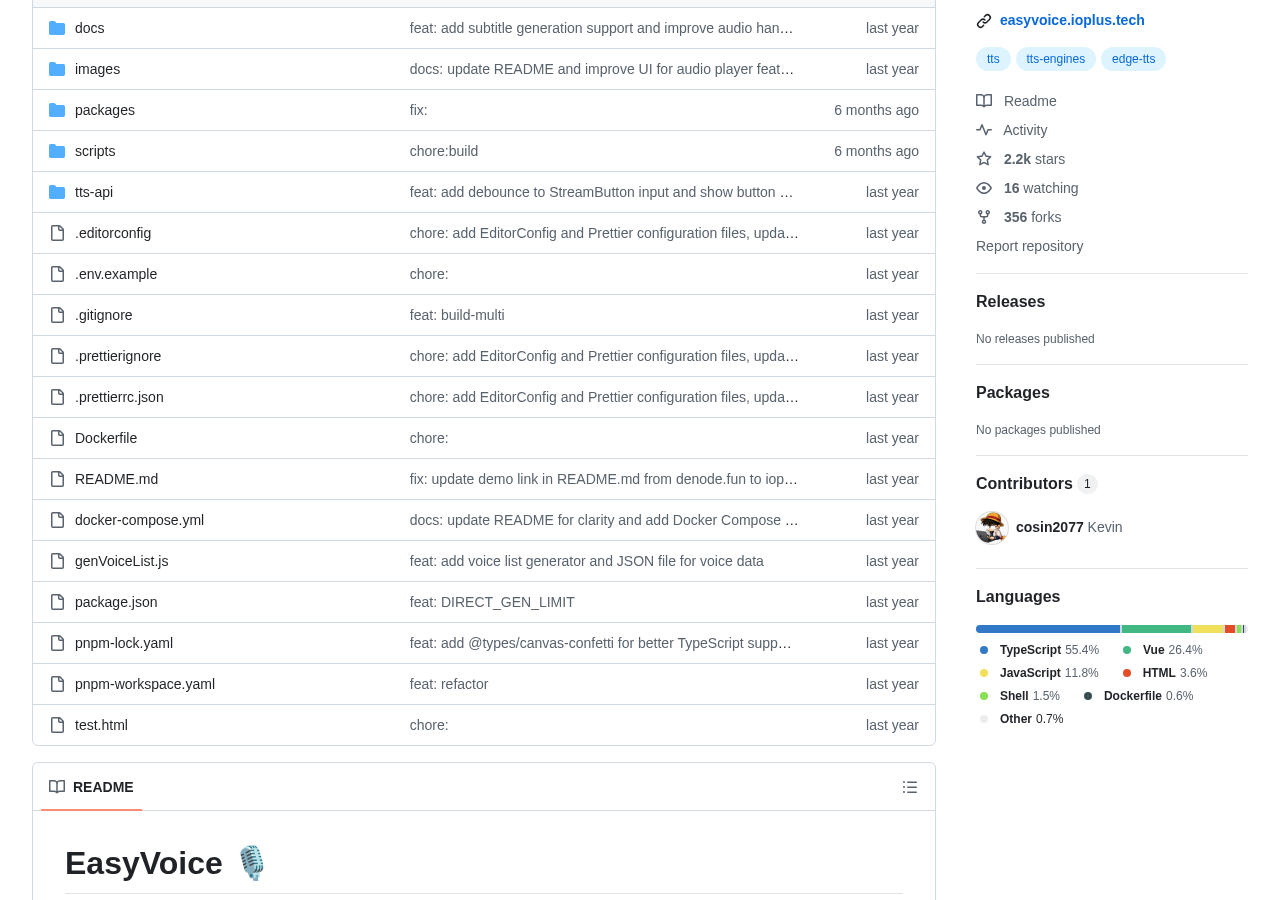This screenshot has height=900, width=1280.
Task: Click the docs folder icon
Action: click(57, 28)
